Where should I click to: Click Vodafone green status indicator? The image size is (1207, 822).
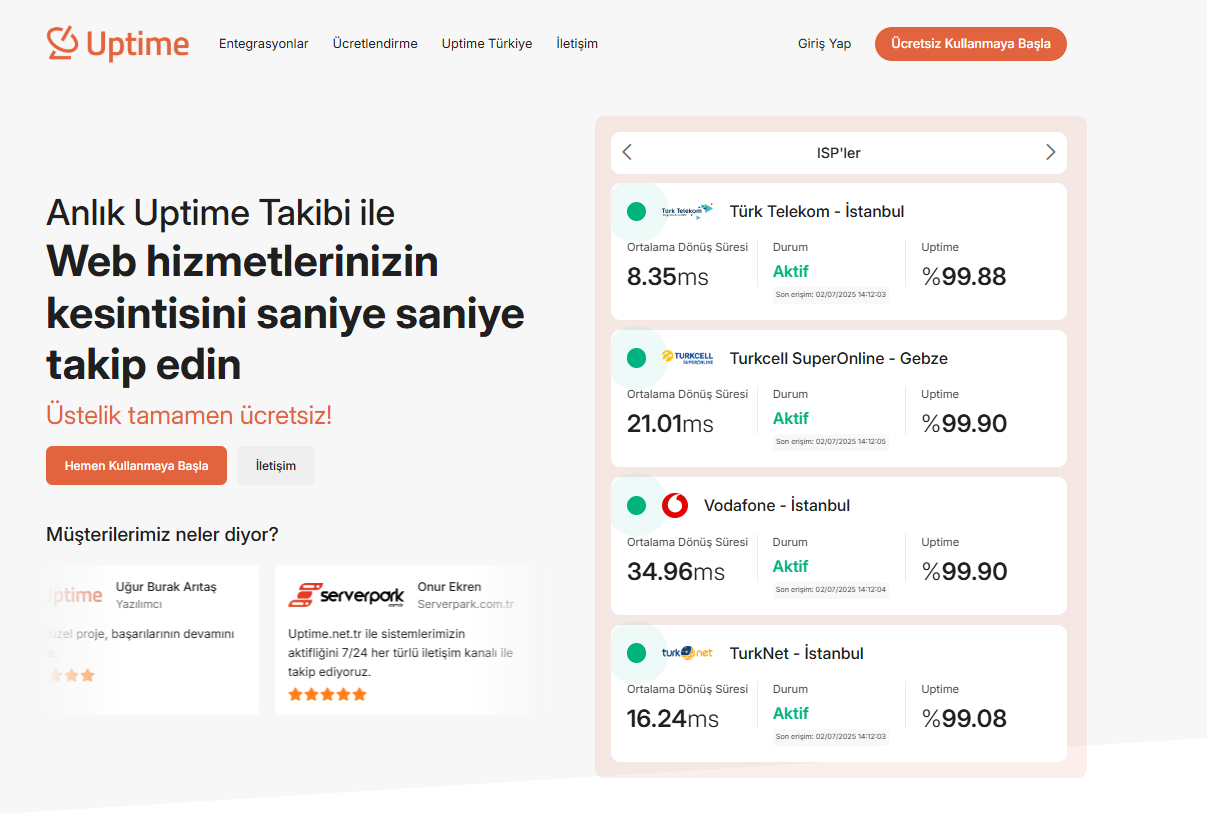(x=636, y=506)
